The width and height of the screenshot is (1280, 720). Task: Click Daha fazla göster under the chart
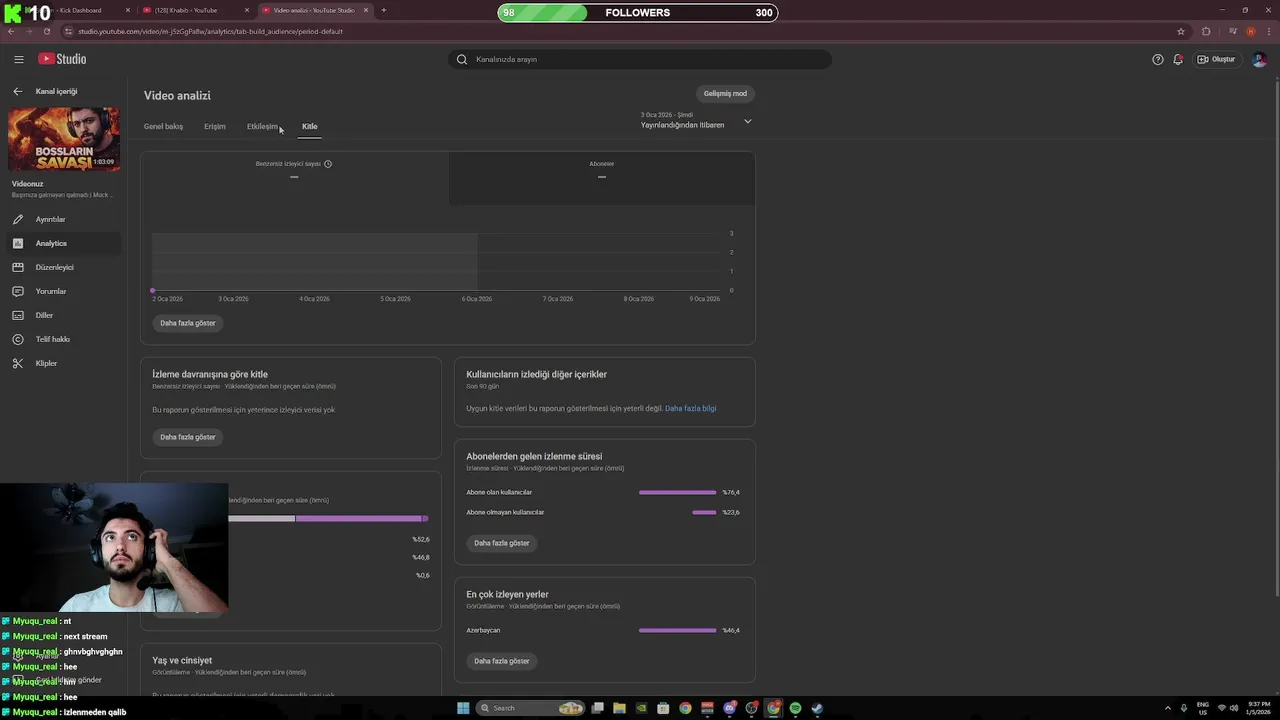[x=188, y=323]
